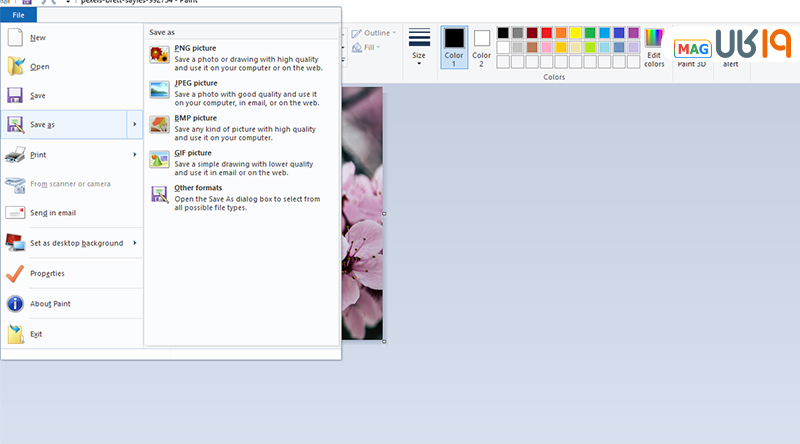Click the BMP picture icon
The width and height of the screenshot is (800, 444).
click(159, 125)
